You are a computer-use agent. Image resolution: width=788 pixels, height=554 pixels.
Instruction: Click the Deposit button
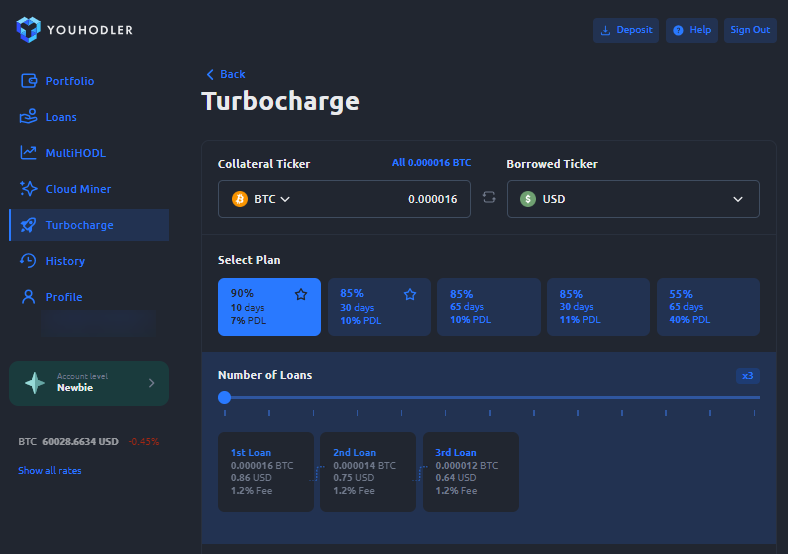[626, 30]
